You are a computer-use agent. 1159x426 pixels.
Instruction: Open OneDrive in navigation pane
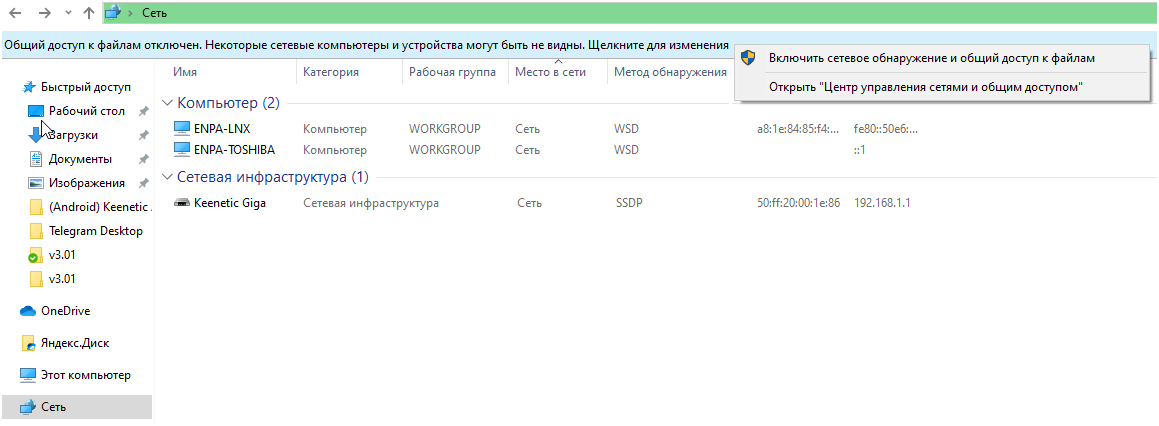pyautogui.click(x=65, y=311)
